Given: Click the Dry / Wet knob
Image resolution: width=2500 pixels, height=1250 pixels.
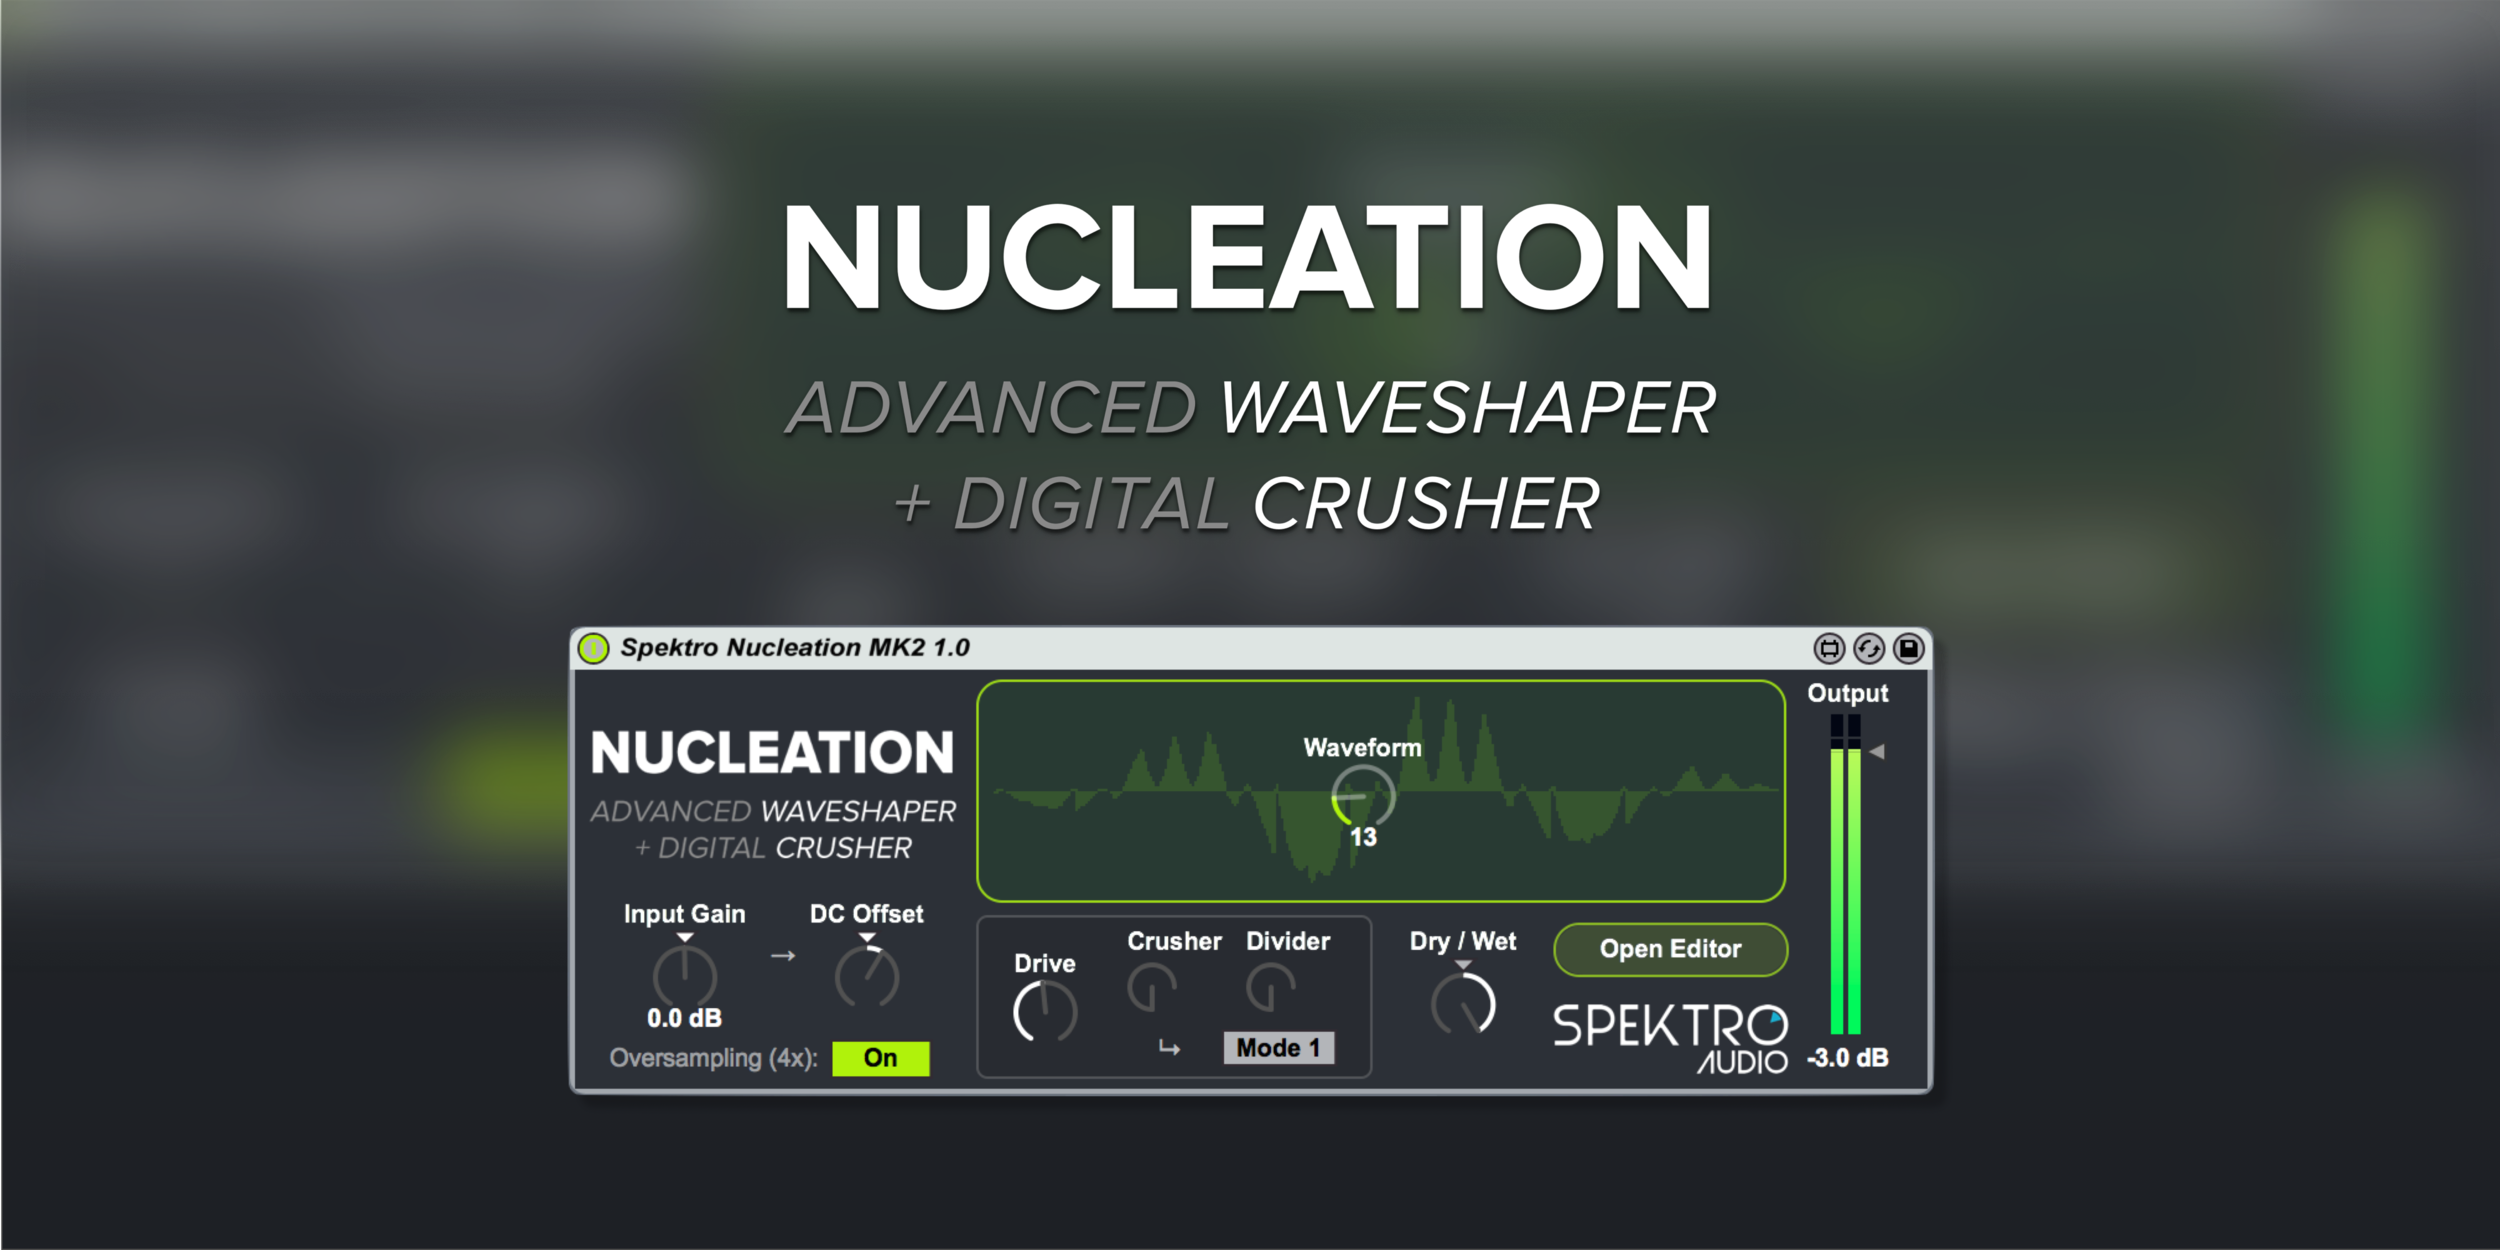Looking at the screenshot, I should point(1463,1004).
